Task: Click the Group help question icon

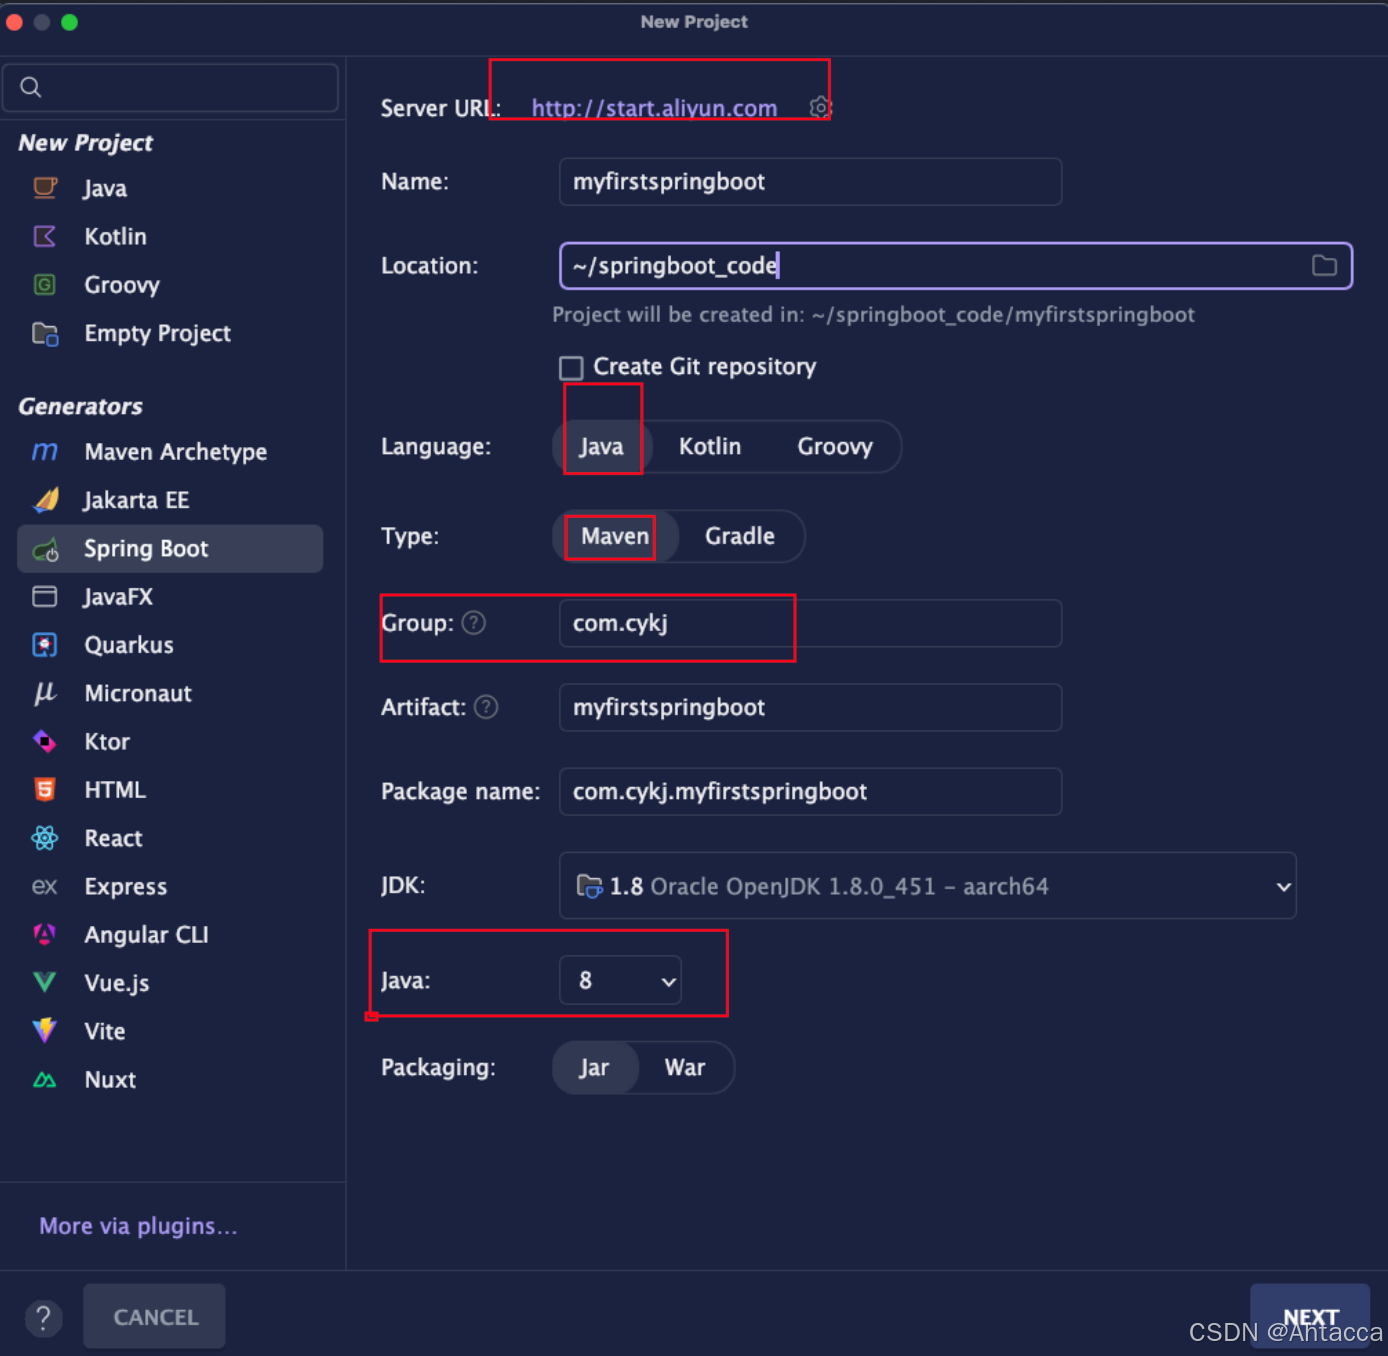Action: (x=474, y=623)
